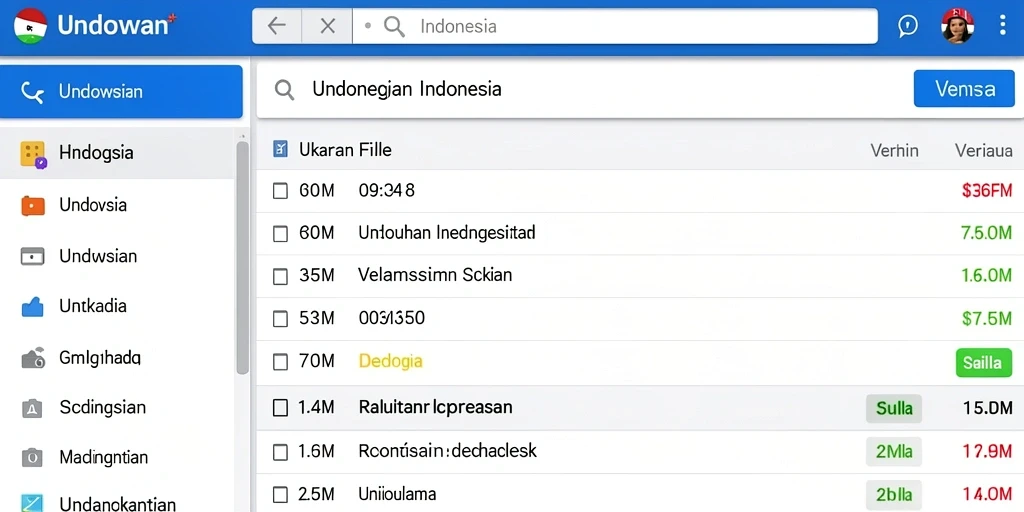Tick the checkbox for row 0031350
Image resolution: width=1024 pixels, height=512 pixels.
(280, 319)
